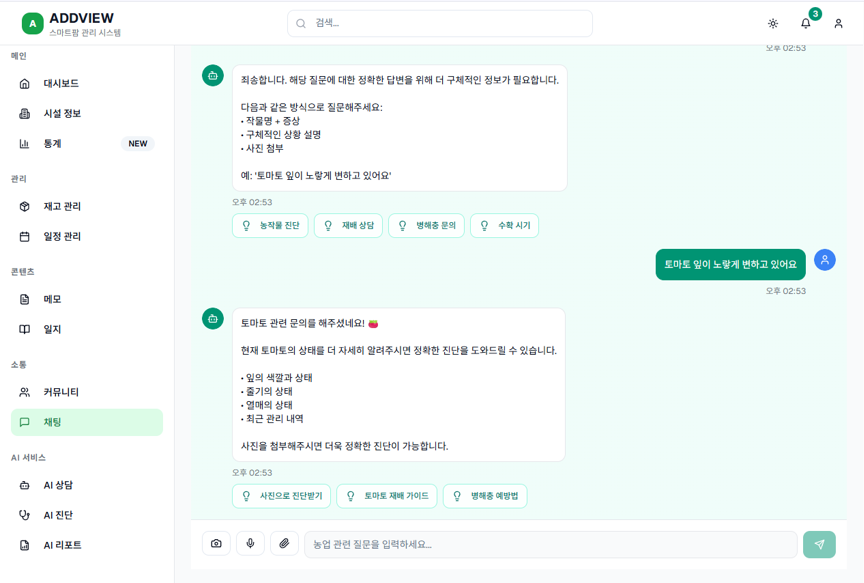
Task: Choose the 토마토 재배 가이드 option
Action: (387, 495)
